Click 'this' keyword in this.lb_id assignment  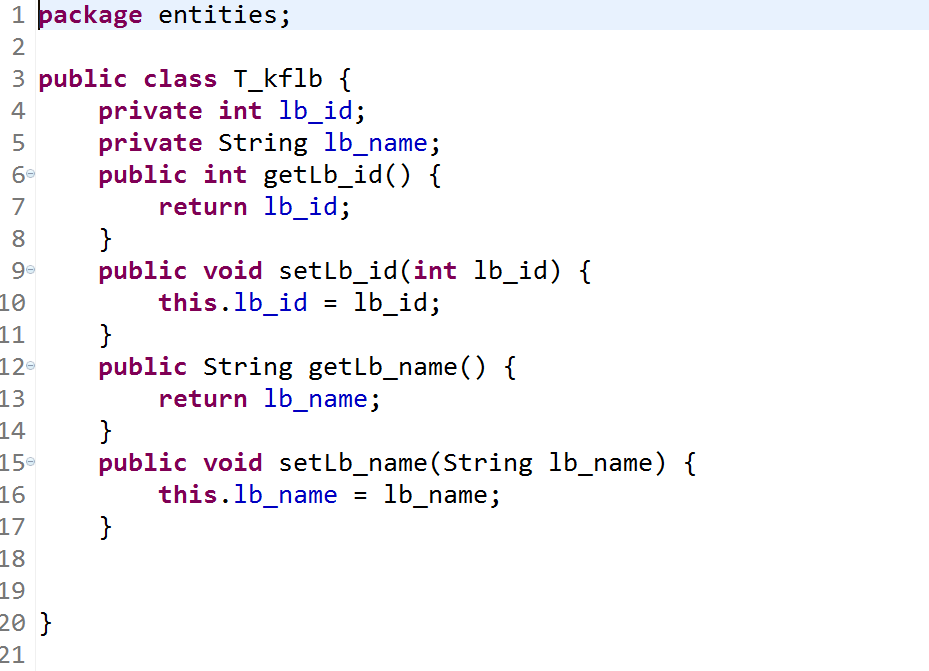[x=188, y=303]
